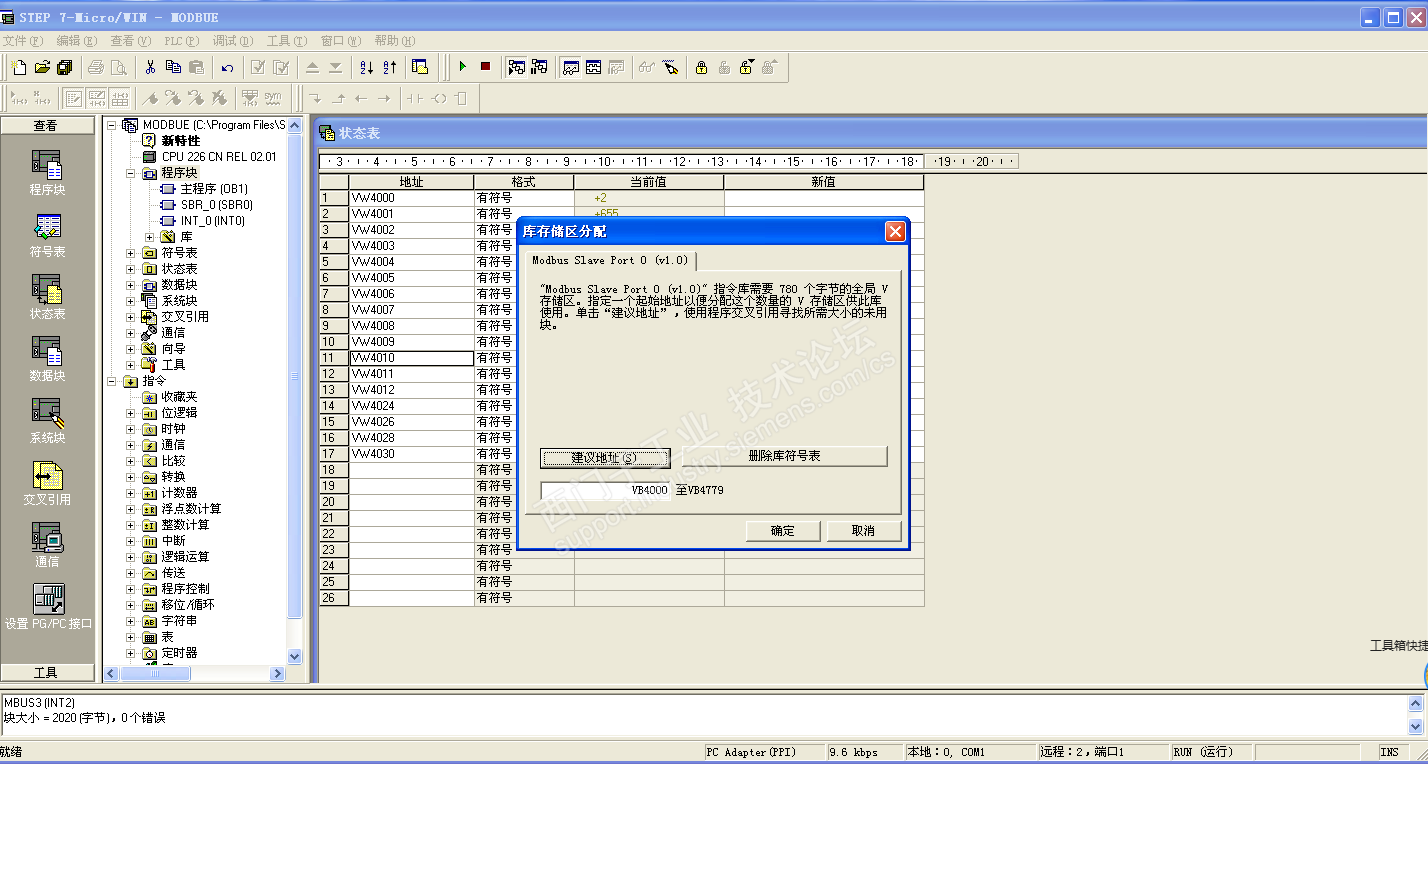Image resolution: width=1428 pixels, height=873 pixels.
Task: Open the 文件(F) menu
Action: 23,41
